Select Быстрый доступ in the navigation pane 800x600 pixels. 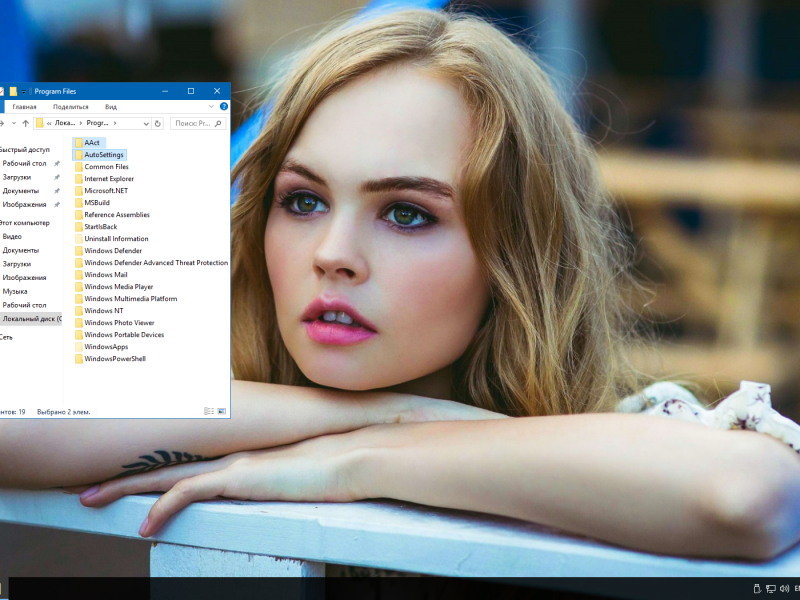[24, 149]
